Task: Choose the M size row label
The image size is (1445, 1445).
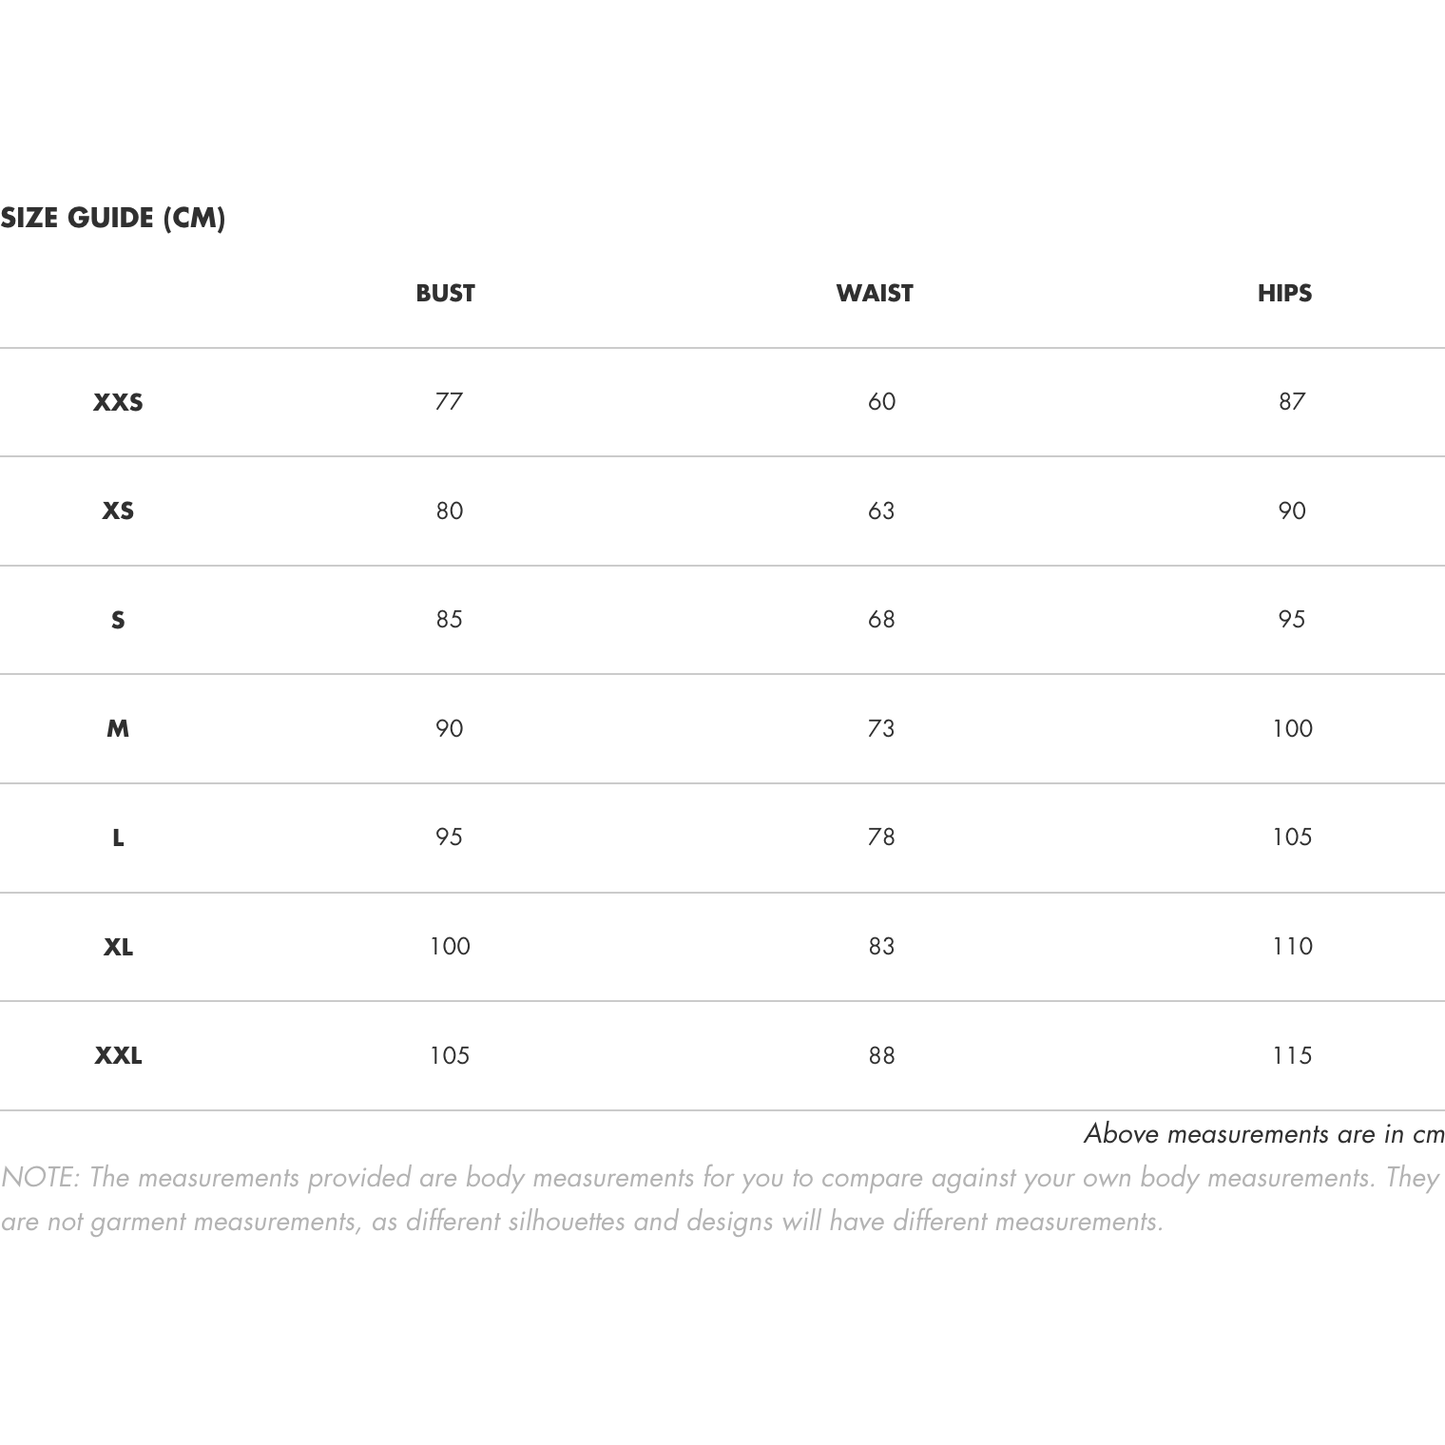Action: (118, 729)
